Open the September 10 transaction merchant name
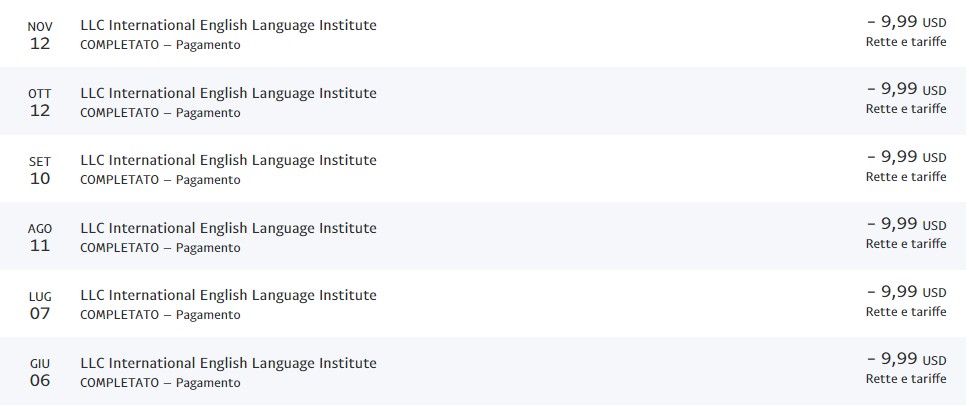This screenshot has height=406, width=969. tap(228, 160)
